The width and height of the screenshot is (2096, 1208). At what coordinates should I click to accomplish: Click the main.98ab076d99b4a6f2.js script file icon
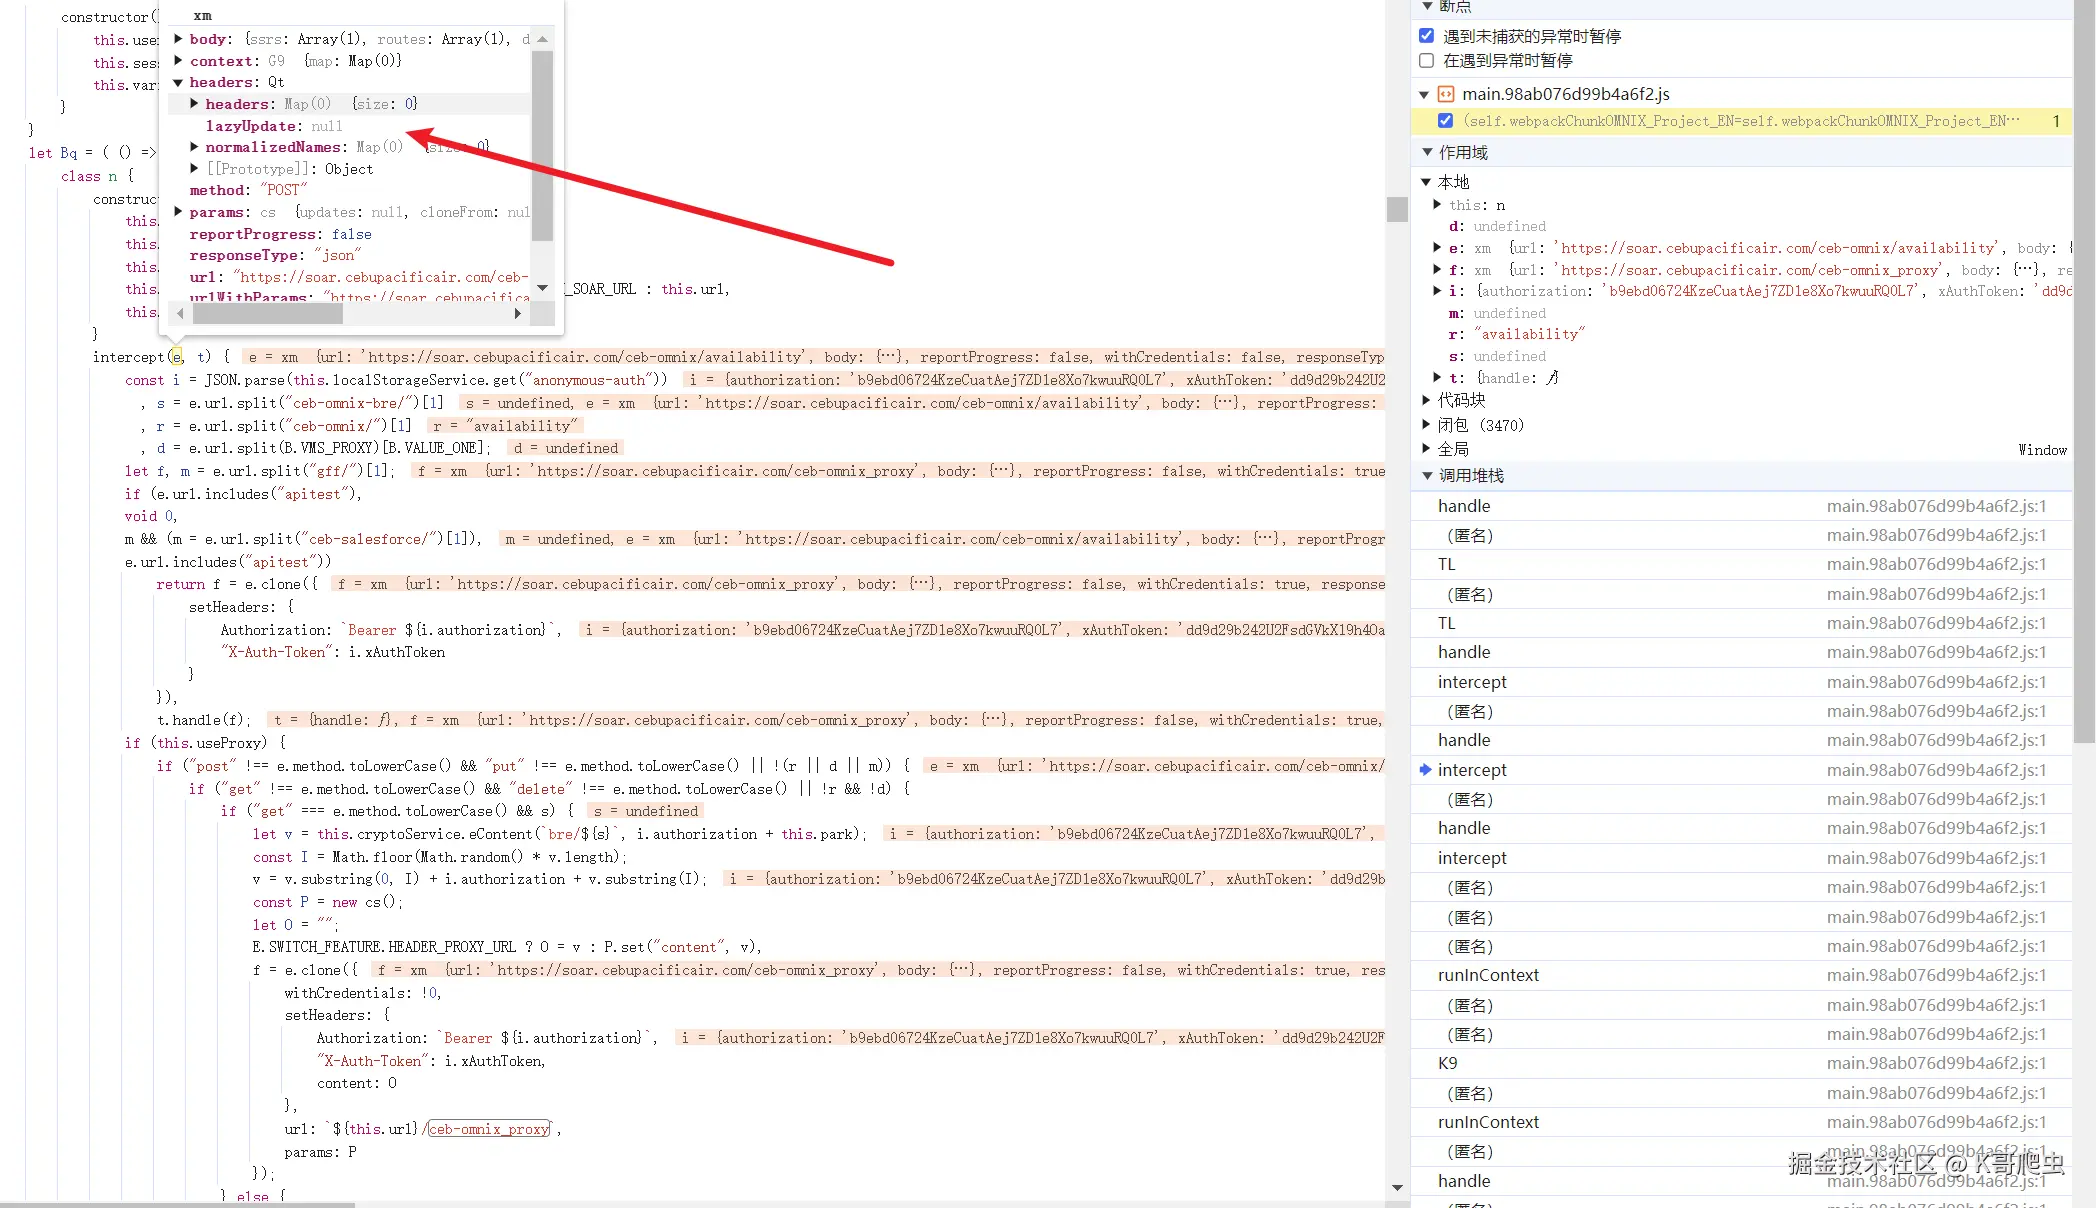pyautogui.click(x=1445, y=94)
